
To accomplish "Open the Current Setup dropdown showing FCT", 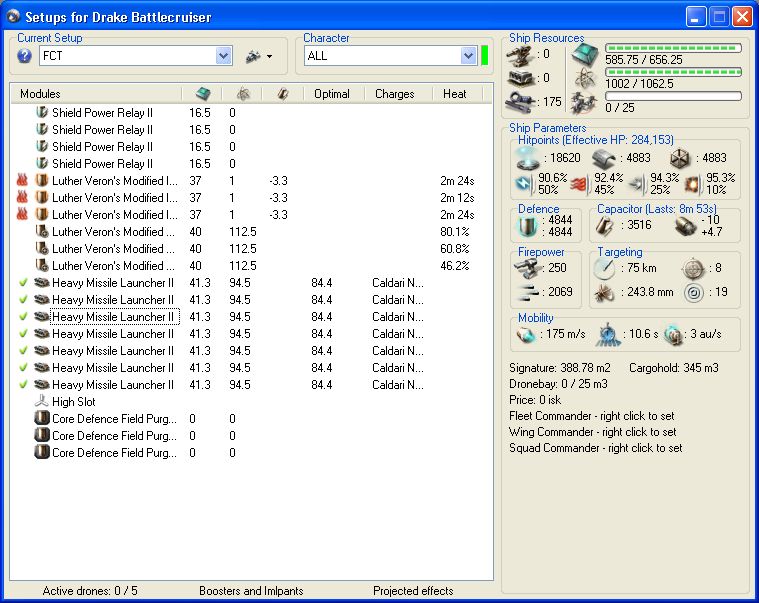I will pos(223,56).
